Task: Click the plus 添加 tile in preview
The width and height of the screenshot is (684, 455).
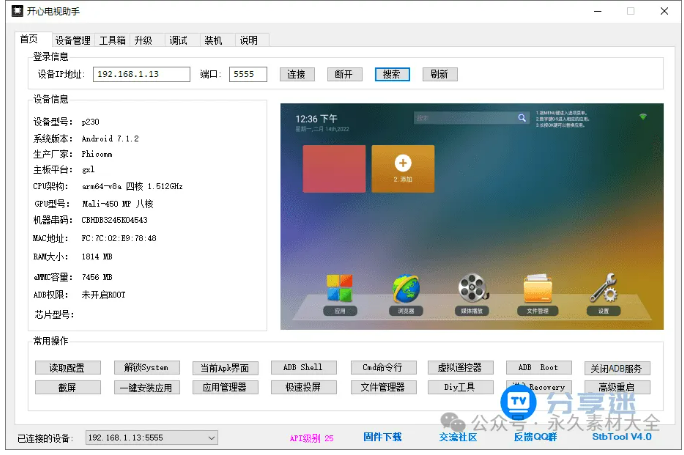Action: (x=402, y=166)
